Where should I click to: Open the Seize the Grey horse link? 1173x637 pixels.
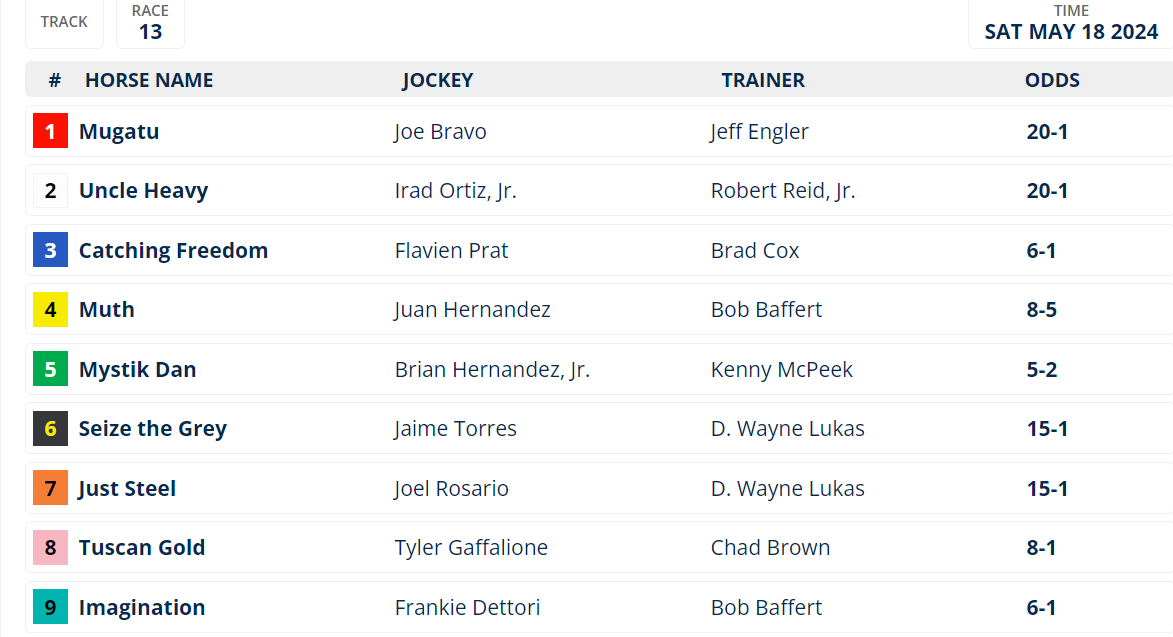click(152, 429)
